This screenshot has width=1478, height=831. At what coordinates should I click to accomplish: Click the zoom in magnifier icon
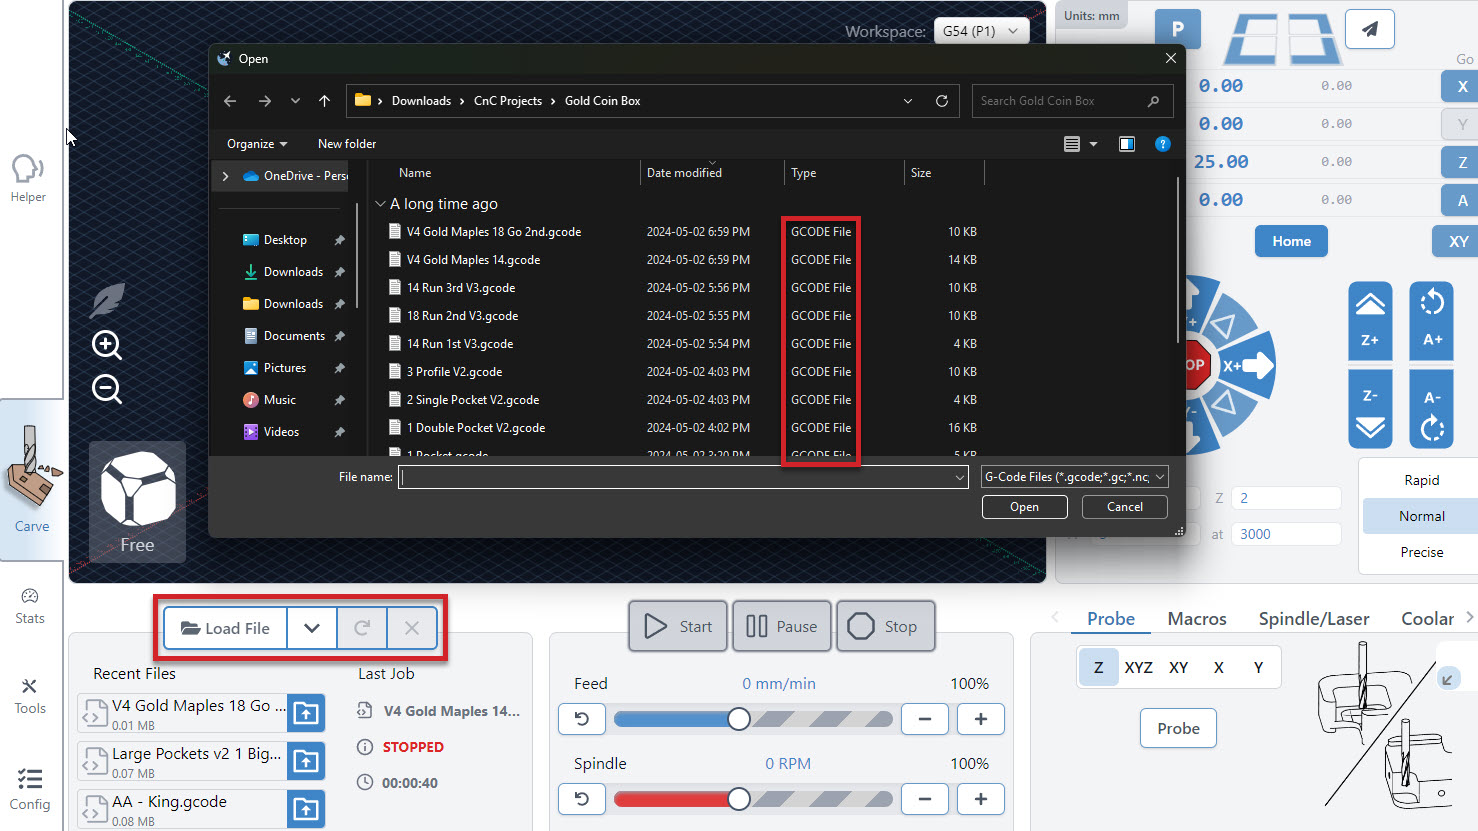coord(107,345)
